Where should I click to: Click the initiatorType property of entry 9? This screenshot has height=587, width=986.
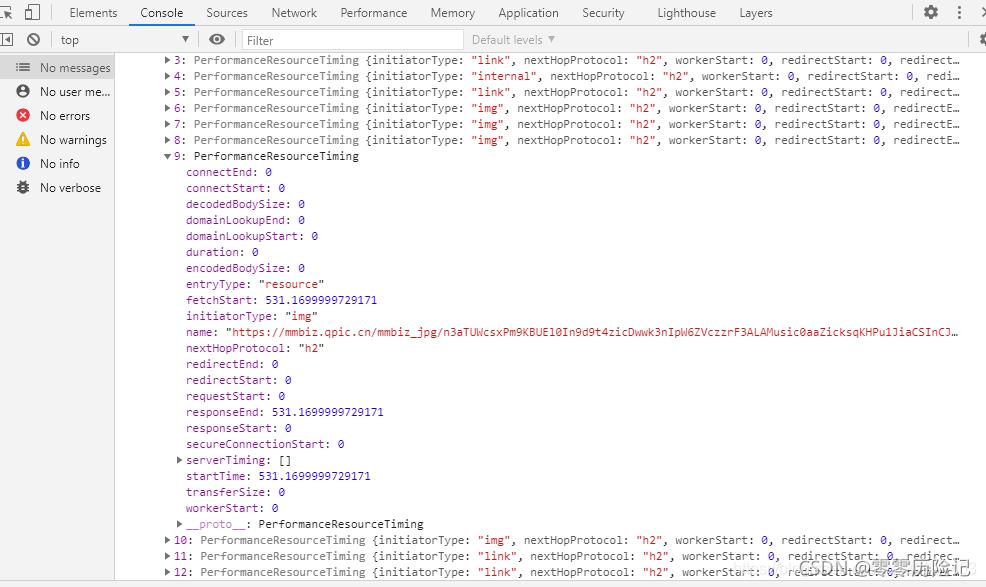tap(229, 316)
